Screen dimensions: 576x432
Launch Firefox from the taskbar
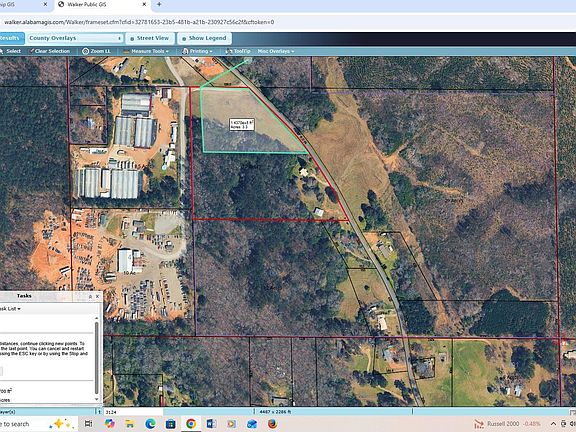pyautogui.click(x=273, y=424)
